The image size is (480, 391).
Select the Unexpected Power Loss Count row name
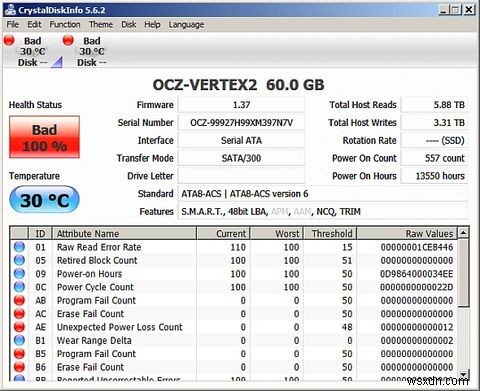[120, 327]
